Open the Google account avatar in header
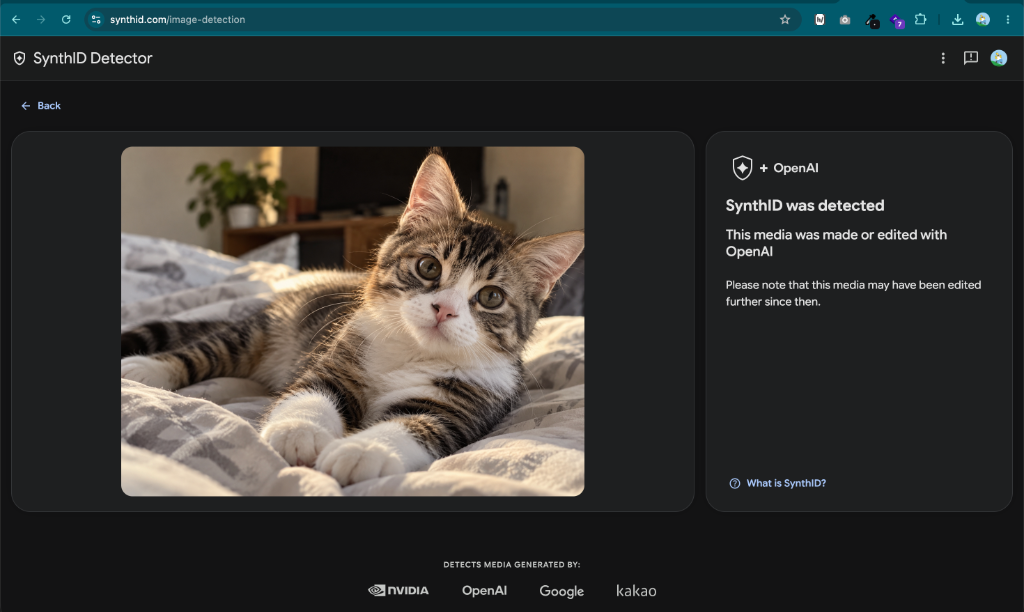Image resolution: width=1024 pixels, height=612 pixels. click(999, 58)
